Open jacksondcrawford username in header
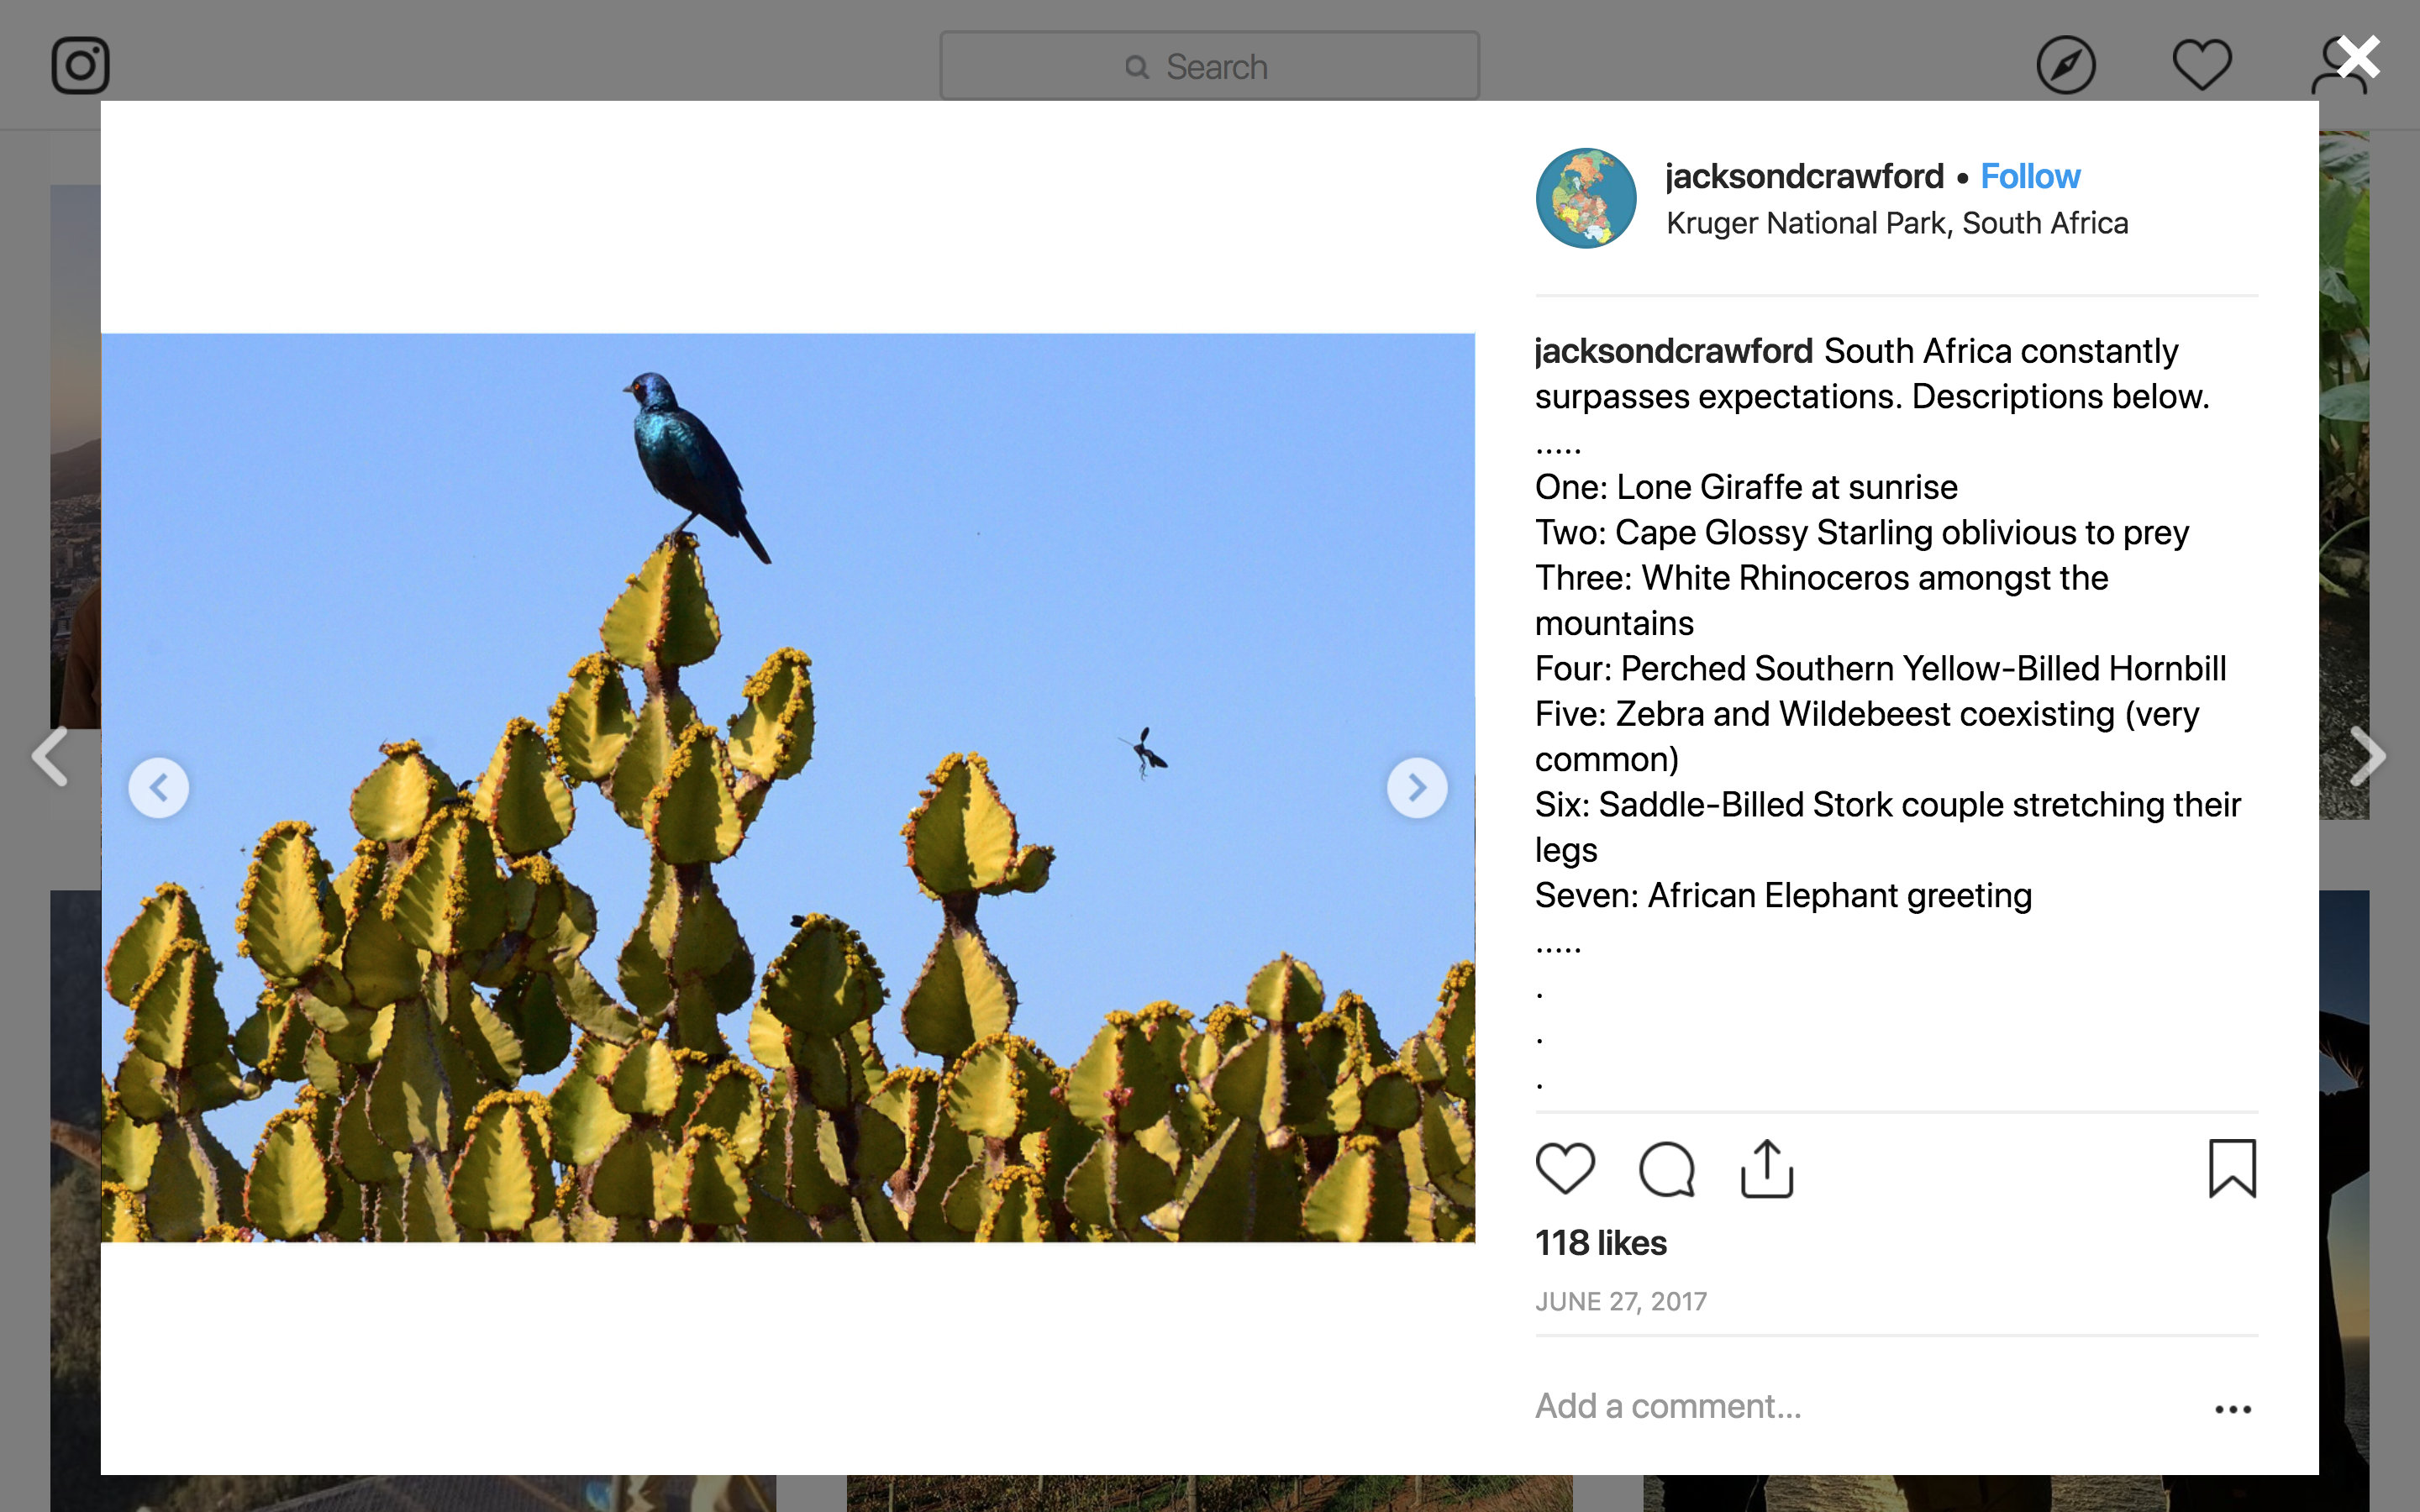This screenshot has width=2420, height=1512. [x=1804, y=176]
